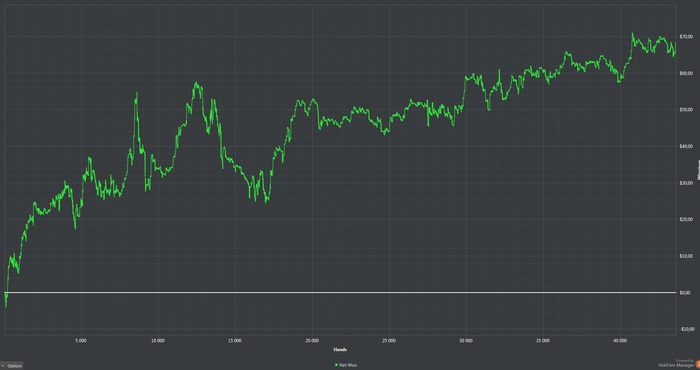The height and width of the screenshot is (370, 700).
Task: Click the $10,00 winnings axis label
Action: point(686,256)
